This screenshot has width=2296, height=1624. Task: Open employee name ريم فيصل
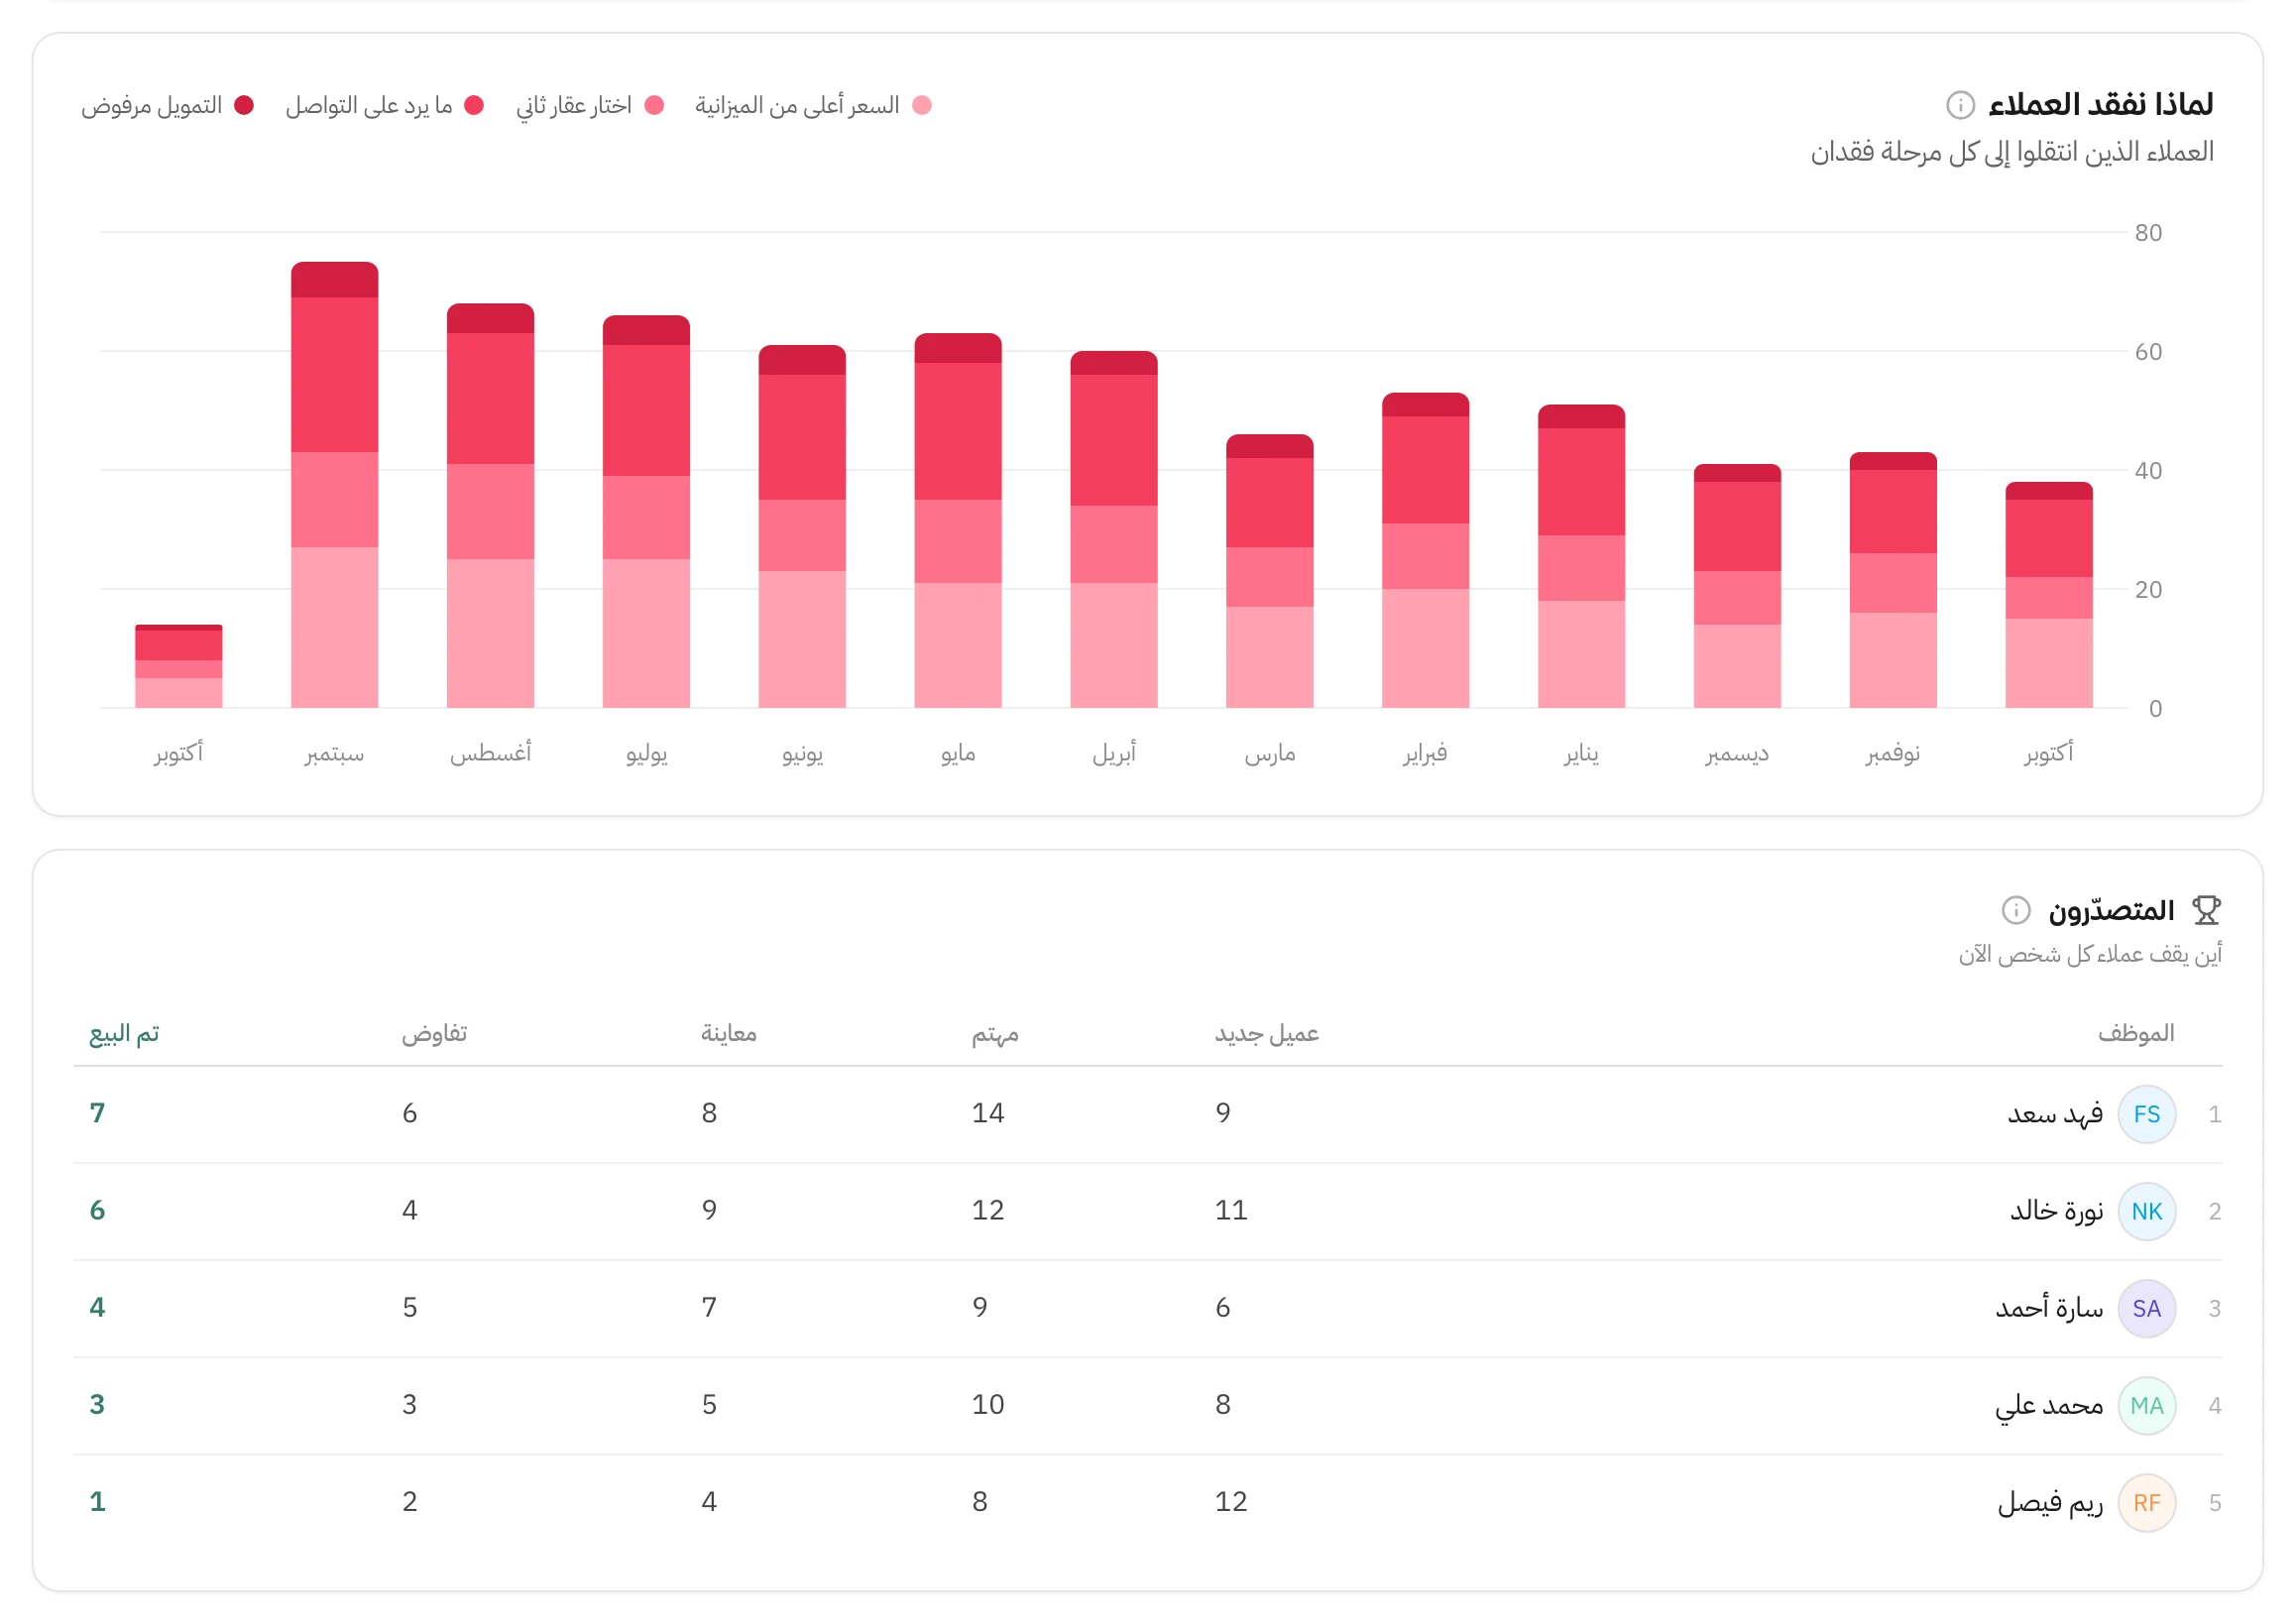point(2050,1502)
